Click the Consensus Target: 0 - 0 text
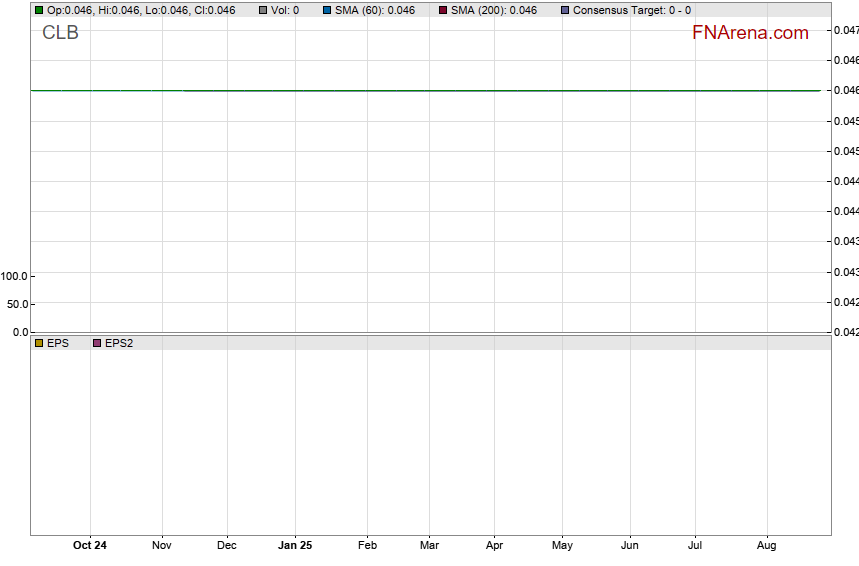859x566 pixels. (631, 10)
